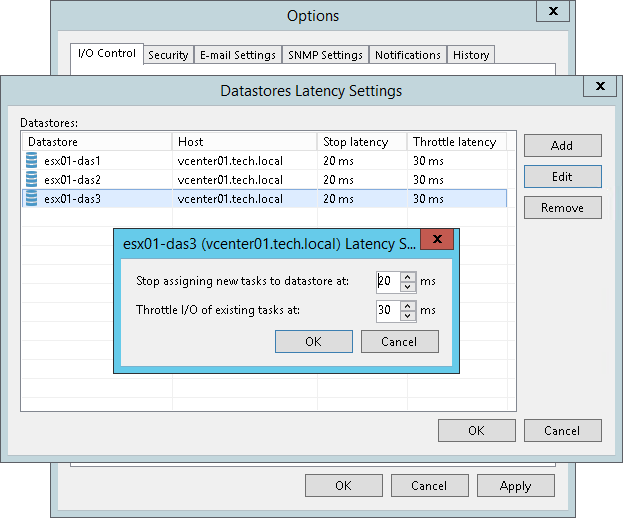Edit the selected datastore latency

click(x=563, y=177)
